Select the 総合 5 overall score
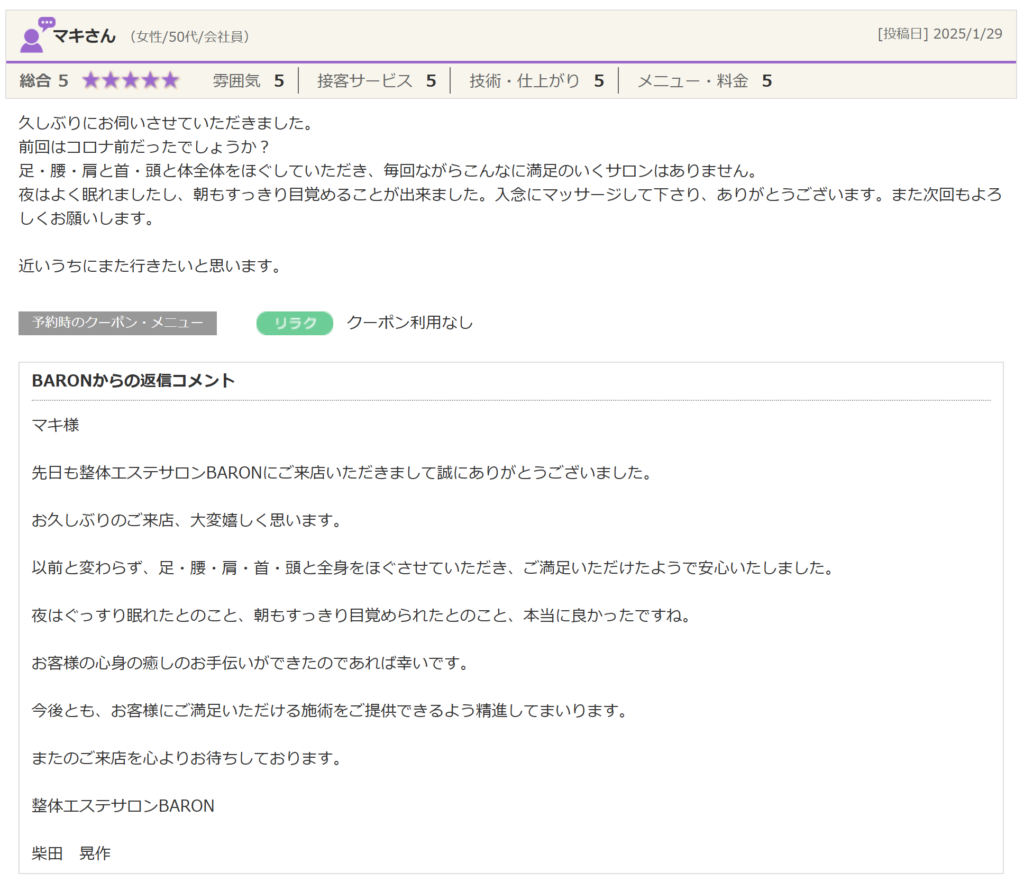Screen dimensions: 1024x882 pyautogui.click(x=44, y=81)
